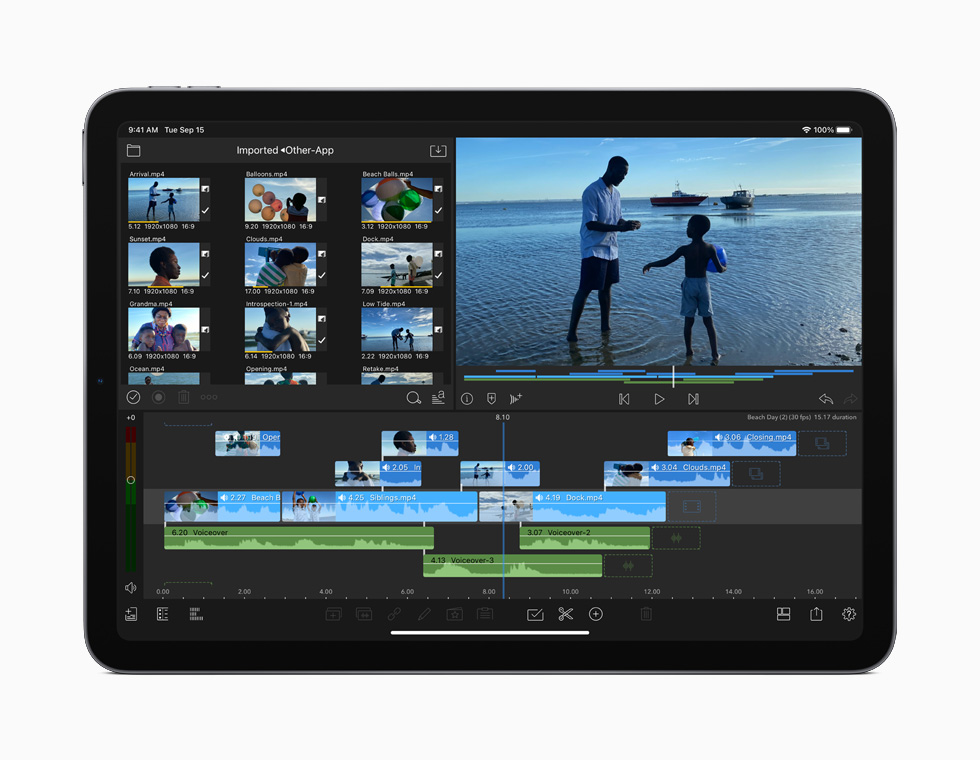Select the Voiceover-3 clip in the timeline

pos(512,565)
